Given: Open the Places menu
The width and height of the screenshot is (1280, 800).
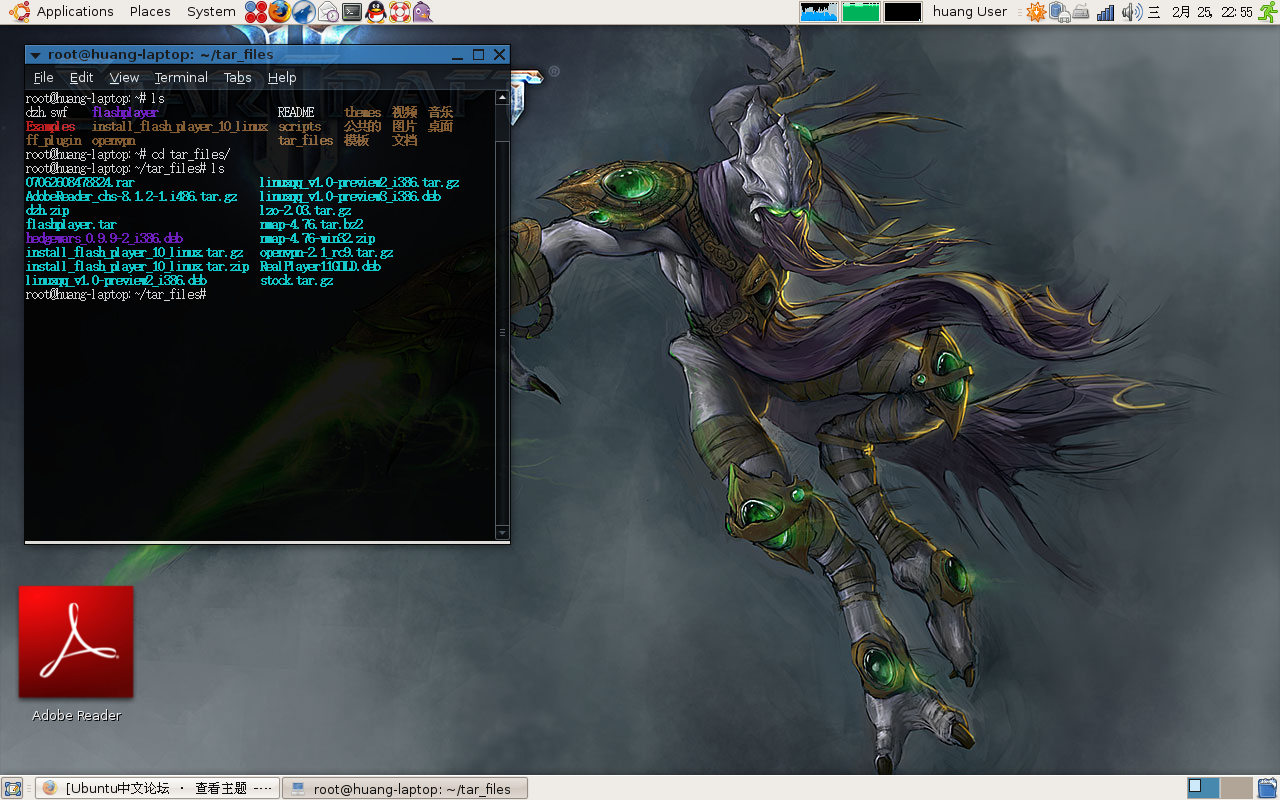Looking at the screenshot, I should 150,12.
